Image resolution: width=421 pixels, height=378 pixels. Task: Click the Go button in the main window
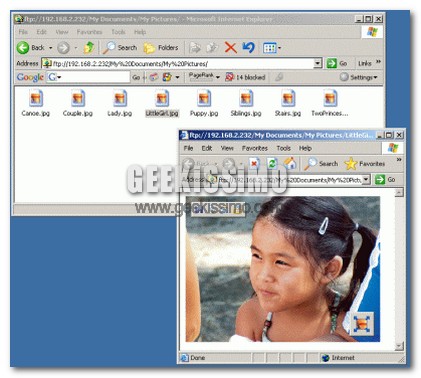click(337, 63)
